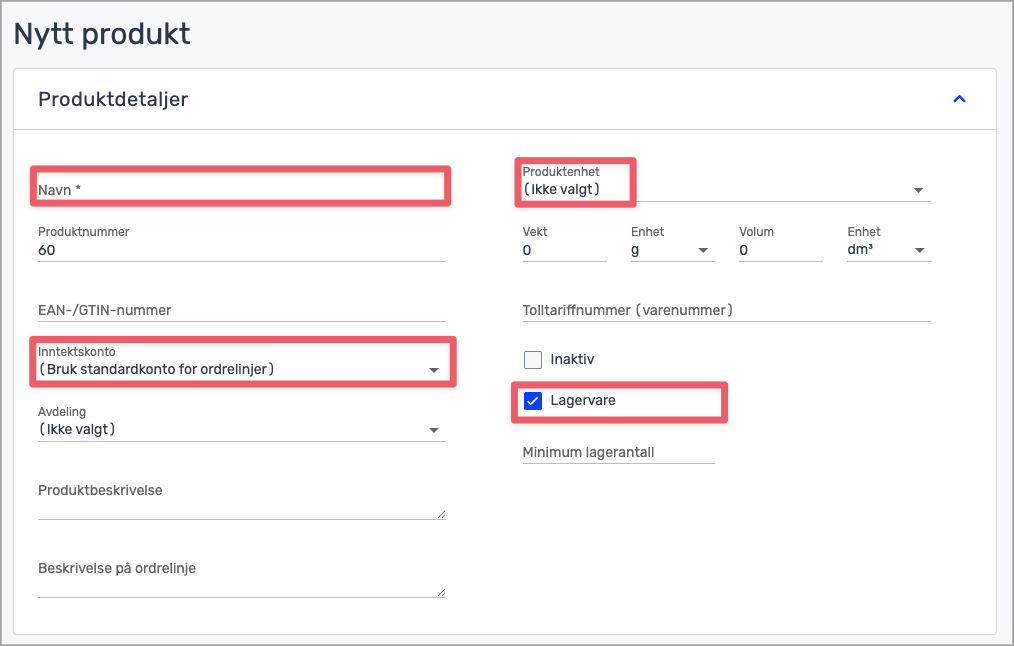The image size is (1014, 646).
Task: Click the Produktbeskrivelse text area
Action: tap(238, 503)
